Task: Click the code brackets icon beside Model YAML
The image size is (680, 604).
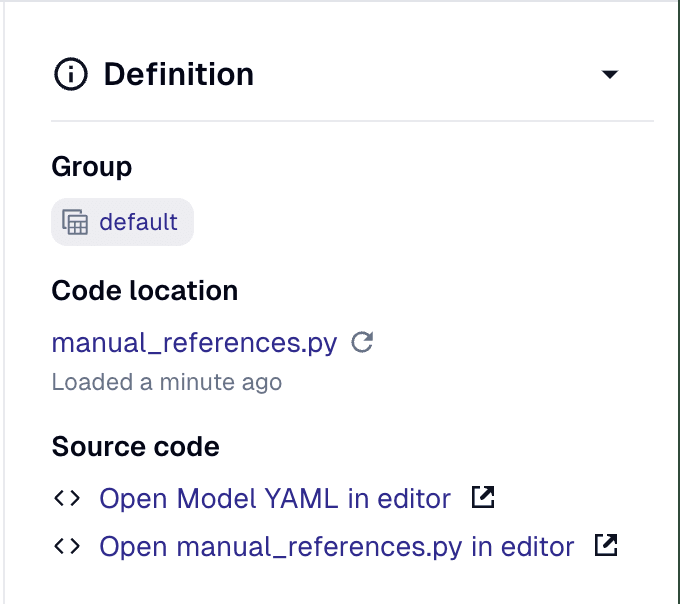Action: pyautogui.click(x=67, y=497)
